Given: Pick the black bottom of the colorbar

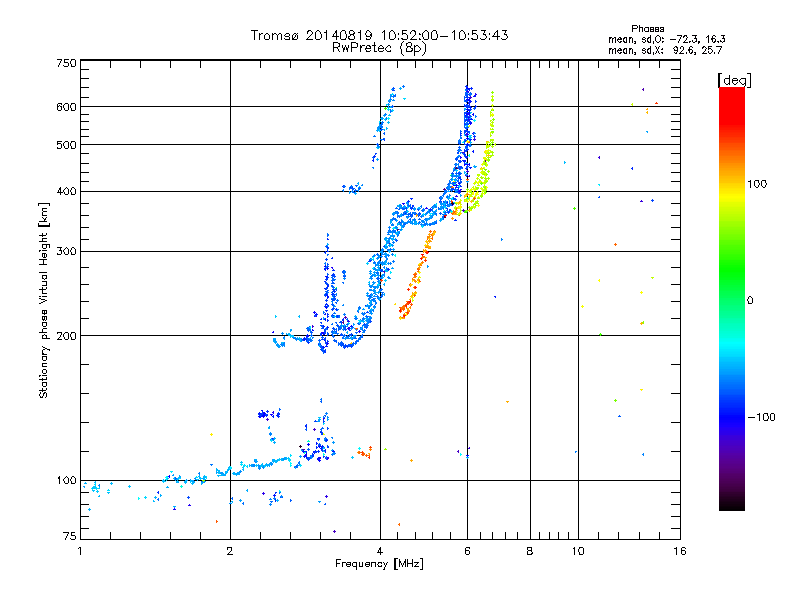Looking at the screenshot, I should 732,503.
